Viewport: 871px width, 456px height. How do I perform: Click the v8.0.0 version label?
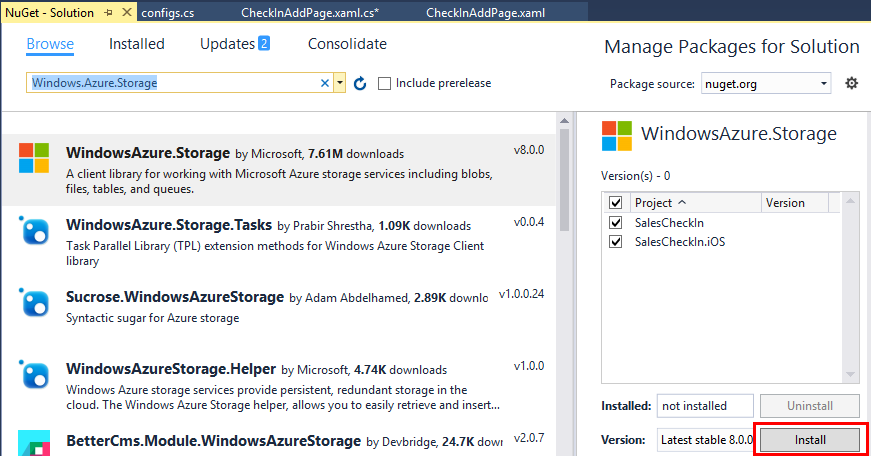click(529, 150)
